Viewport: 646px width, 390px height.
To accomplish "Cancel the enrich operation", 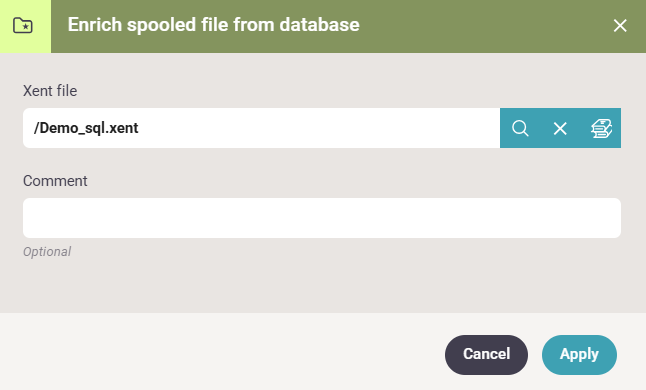I will [x=486, y=355].
